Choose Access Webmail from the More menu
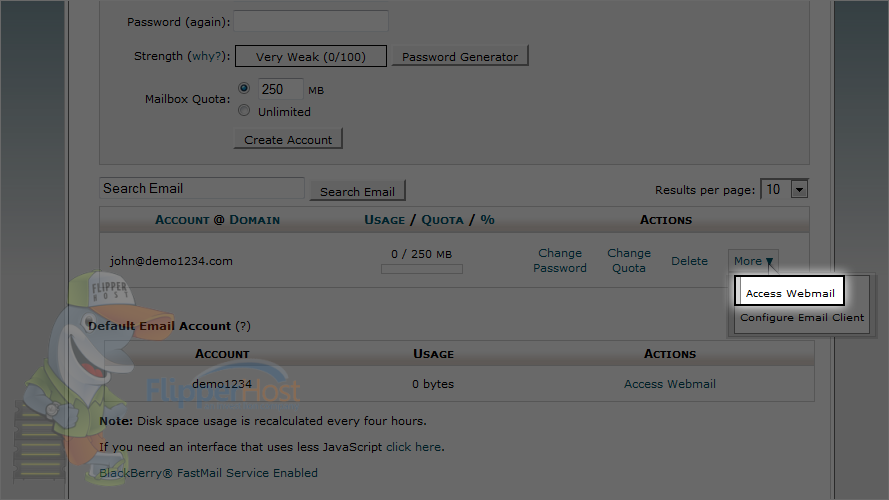889x500 pixels. tap(790, 293)
